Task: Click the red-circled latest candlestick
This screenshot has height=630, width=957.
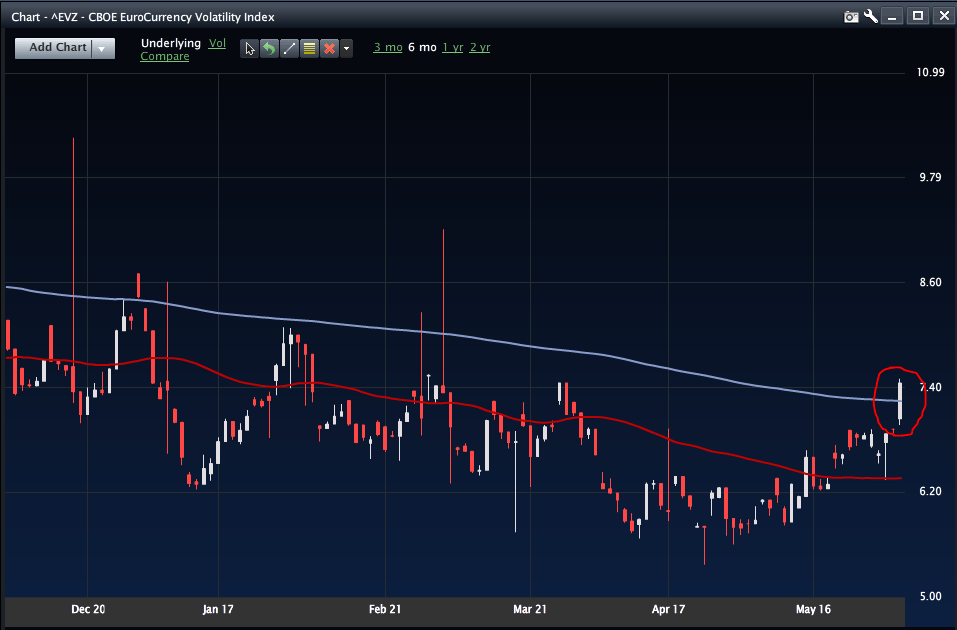Action: (901, 401)
